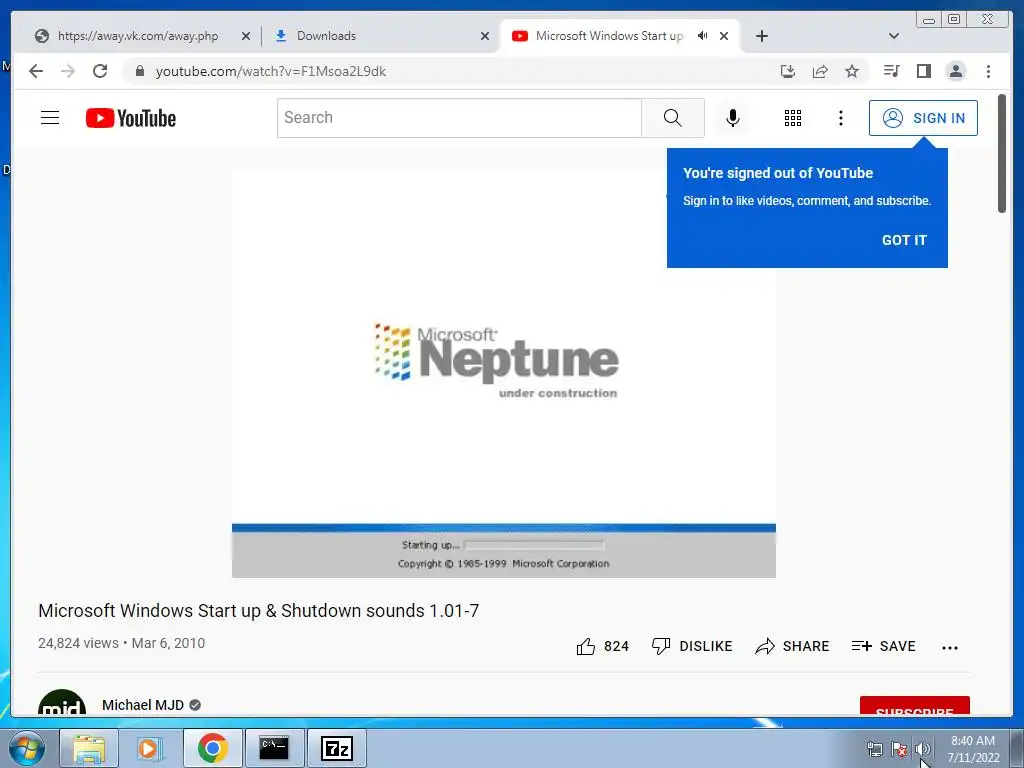Viewport: 1024px width, 768px height.
Task: Share this page icon in address bar
Action: coord(820,71)
